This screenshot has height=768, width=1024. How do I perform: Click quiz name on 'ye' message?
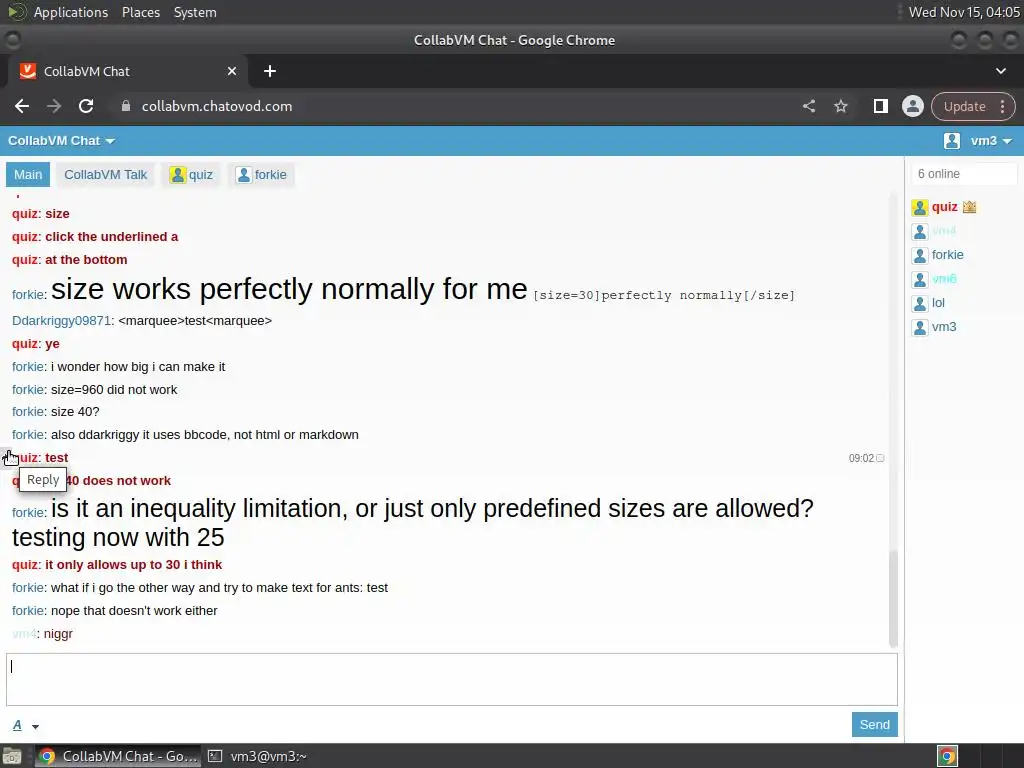point(25,344)
